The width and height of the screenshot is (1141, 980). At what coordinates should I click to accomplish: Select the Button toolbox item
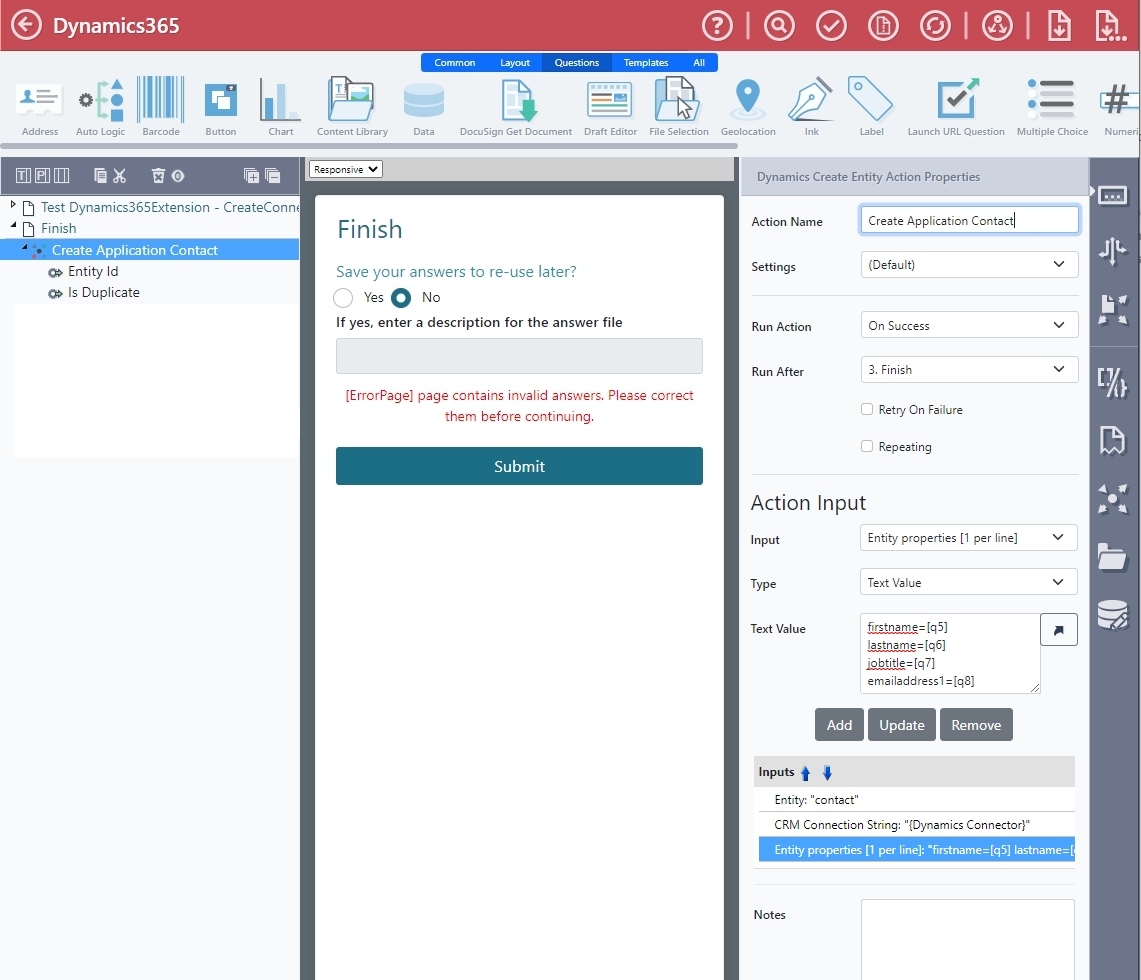pos(220,107)
